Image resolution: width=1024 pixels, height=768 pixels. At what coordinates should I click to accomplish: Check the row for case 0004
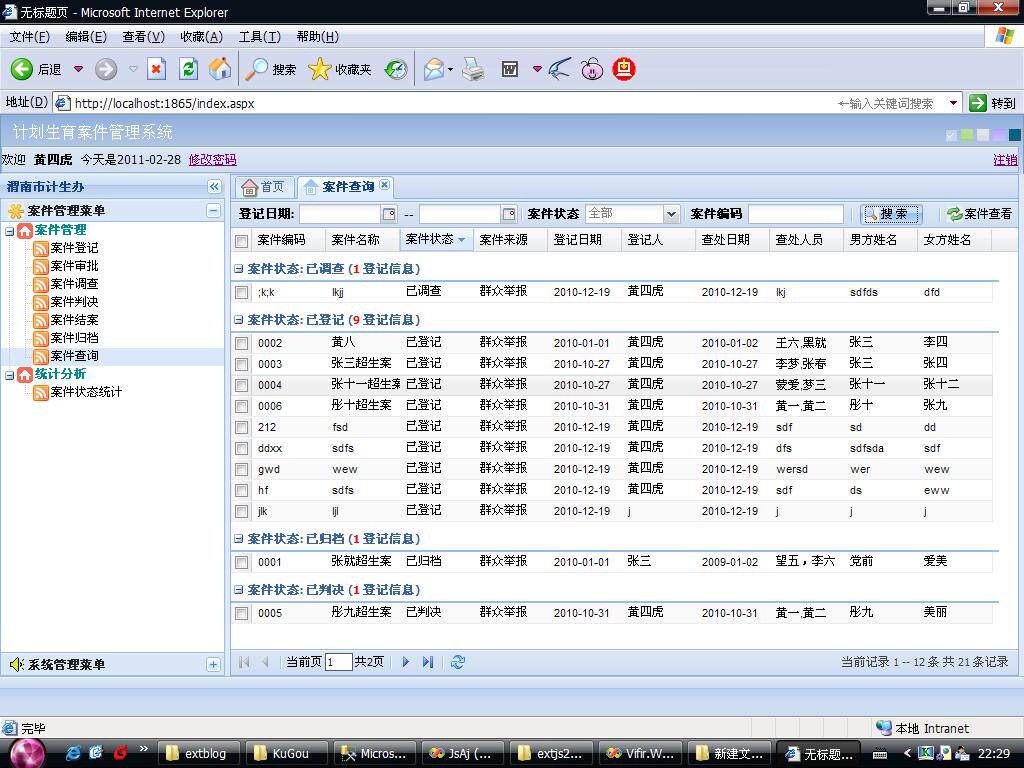242,385
